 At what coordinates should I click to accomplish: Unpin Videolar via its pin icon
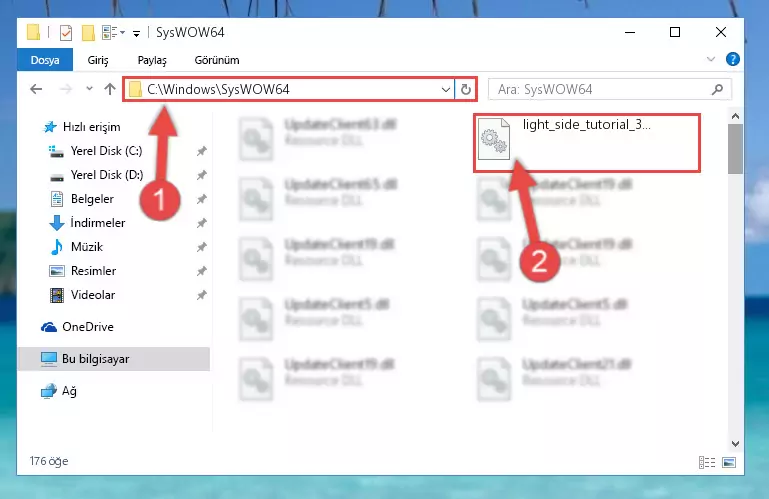(x=201, y=295)
